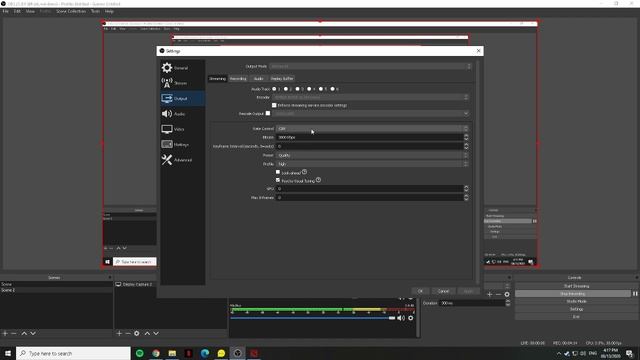Screen dimensions: 640x360
Task: Move source up in Sources panel
Action: pyautogui.click(x=147, y=333)
